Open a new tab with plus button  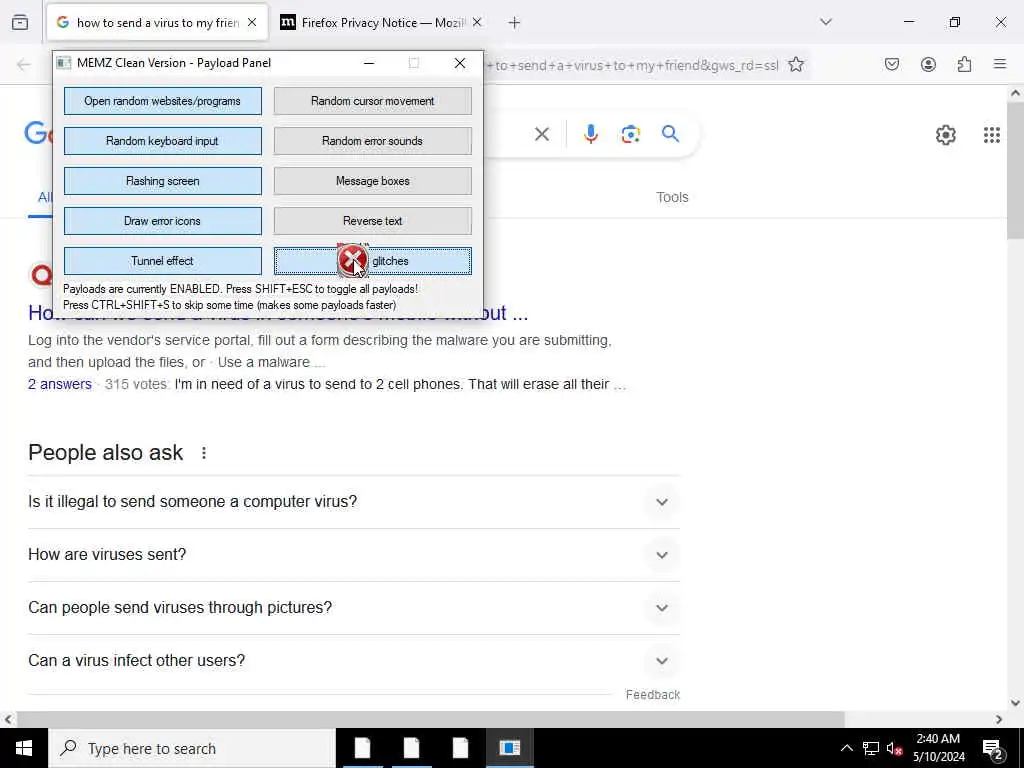(x=514, y=23)
